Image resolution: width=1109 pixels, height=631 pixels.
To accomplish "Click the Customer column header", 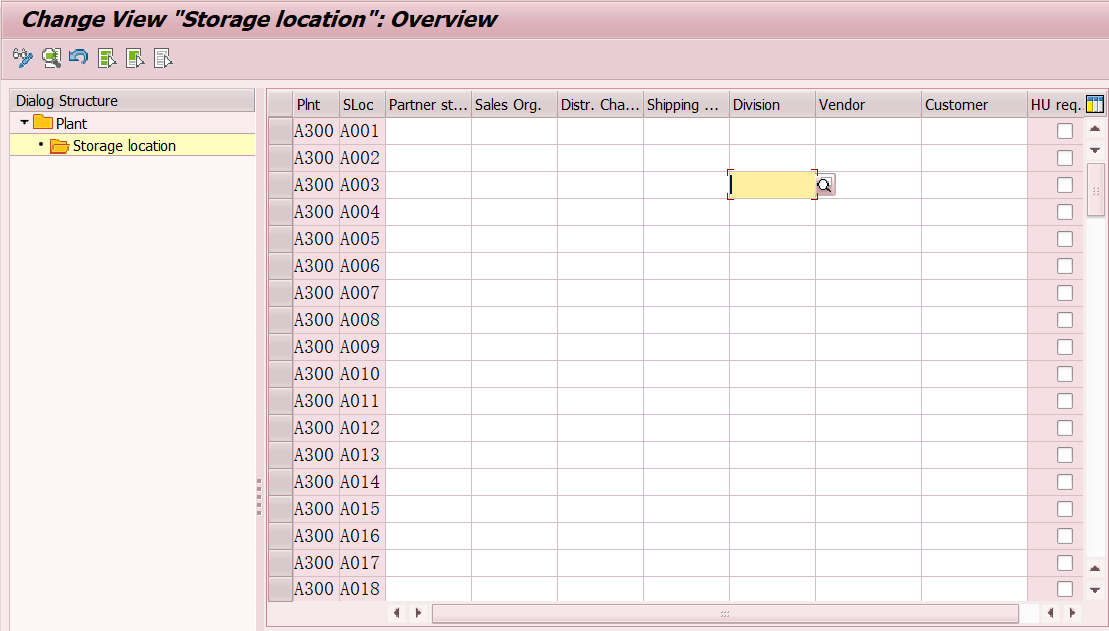I will (975, 105).
